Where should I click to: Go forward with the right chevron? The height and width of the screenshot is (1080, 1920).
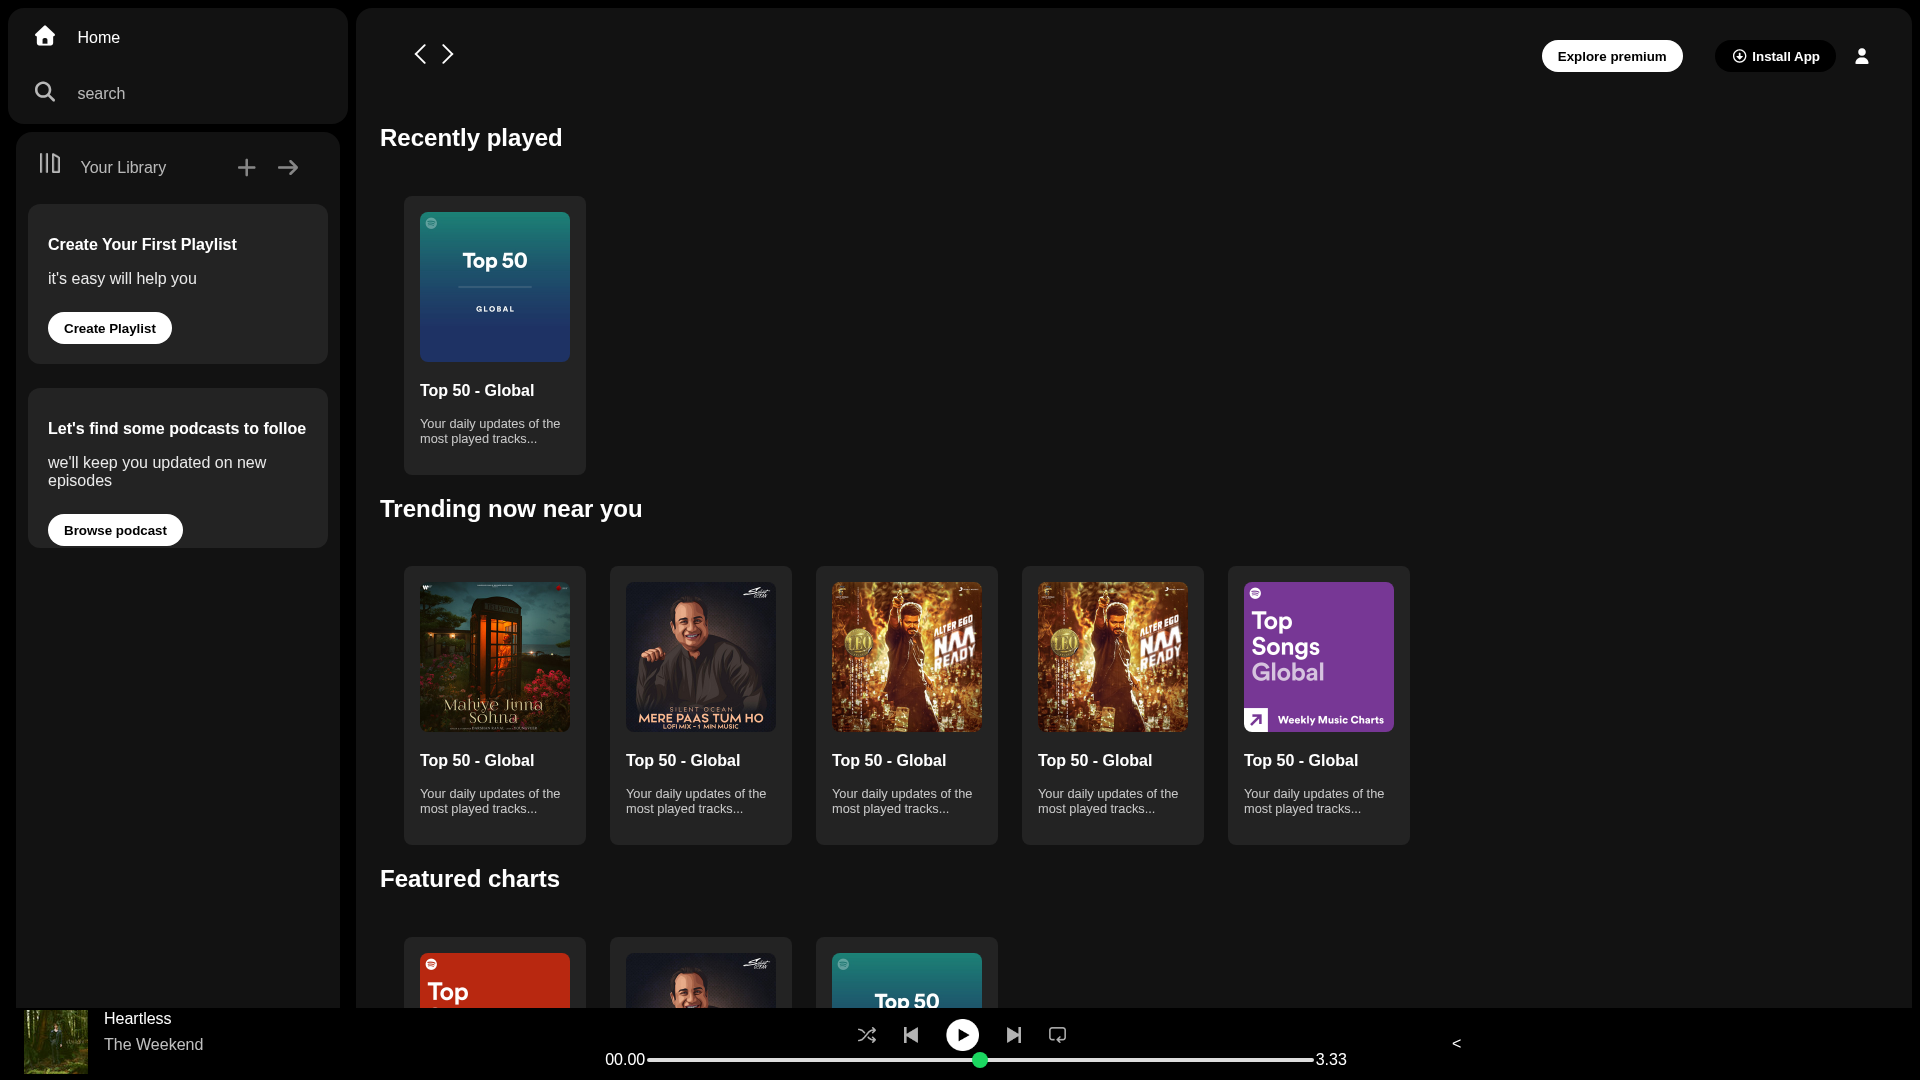pos(448,54)
